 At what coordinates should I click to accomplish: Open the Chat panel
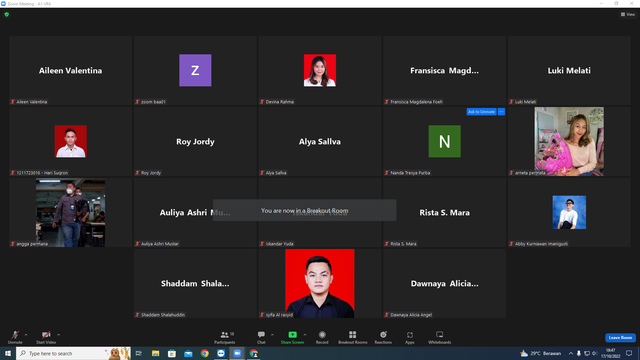[x=261, y=337]
